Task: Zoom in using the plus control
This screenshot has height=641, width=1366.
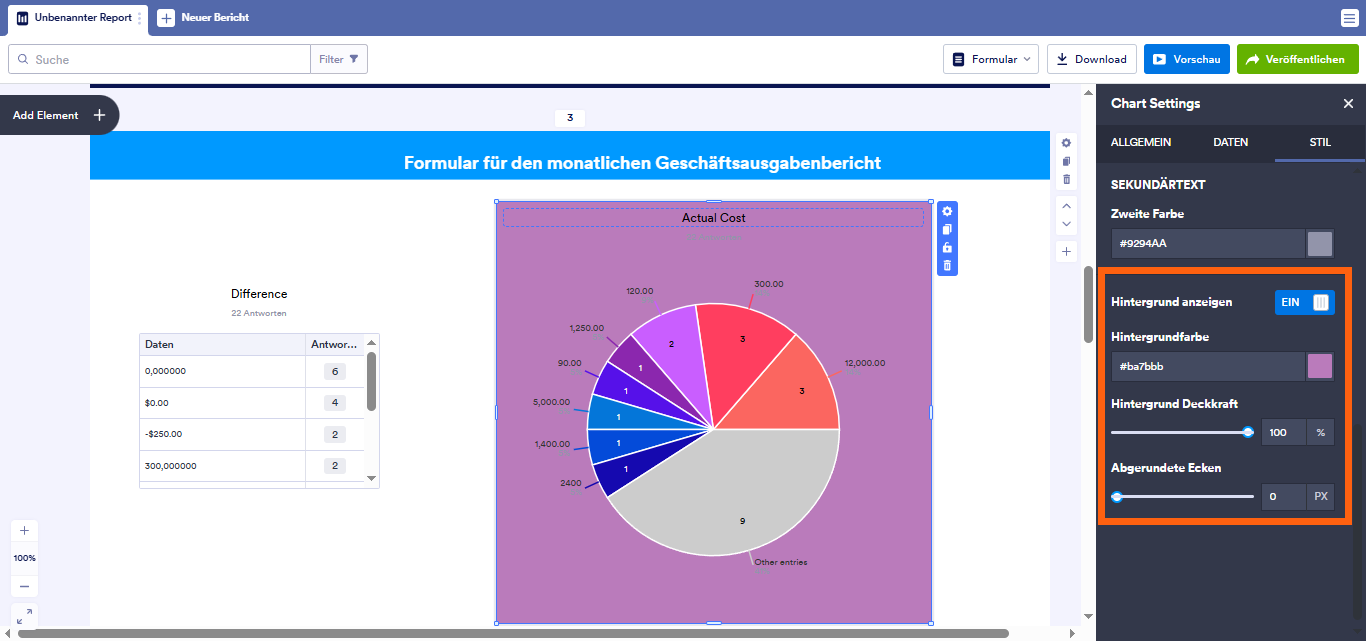Action: [24, 530]
